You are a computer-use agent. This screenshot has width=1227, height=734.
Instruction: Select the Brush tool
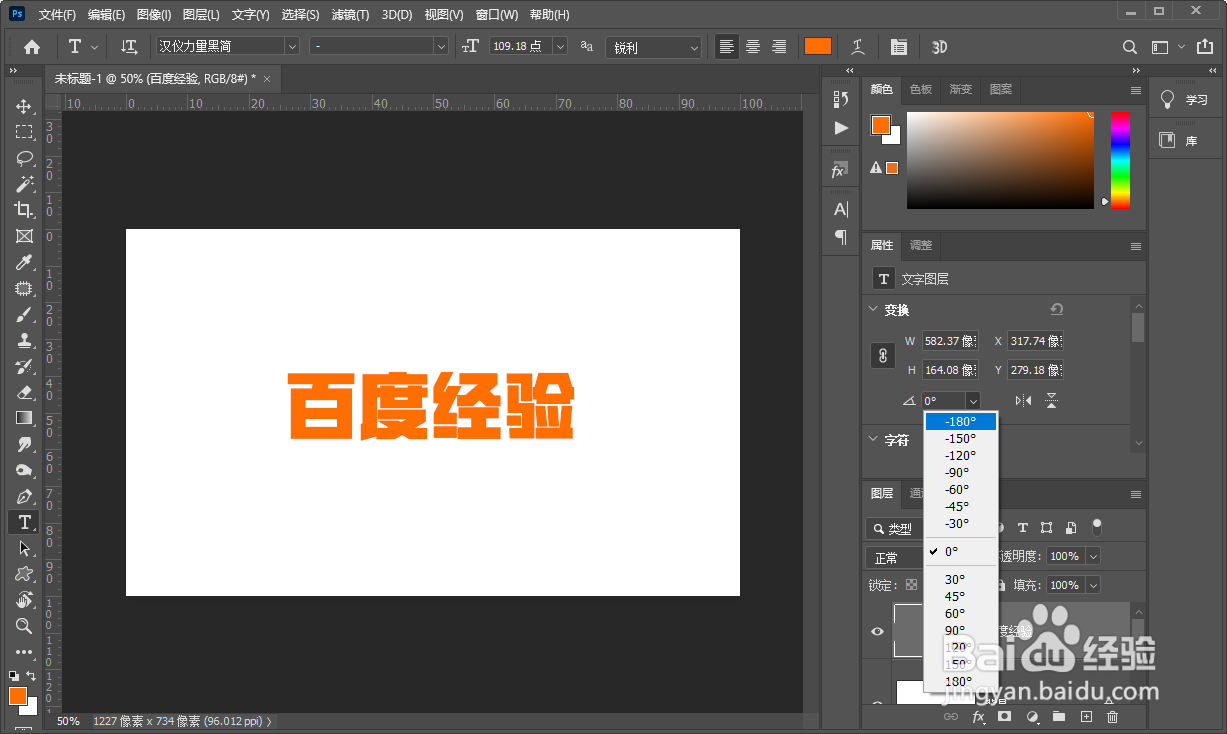(24, 314)
